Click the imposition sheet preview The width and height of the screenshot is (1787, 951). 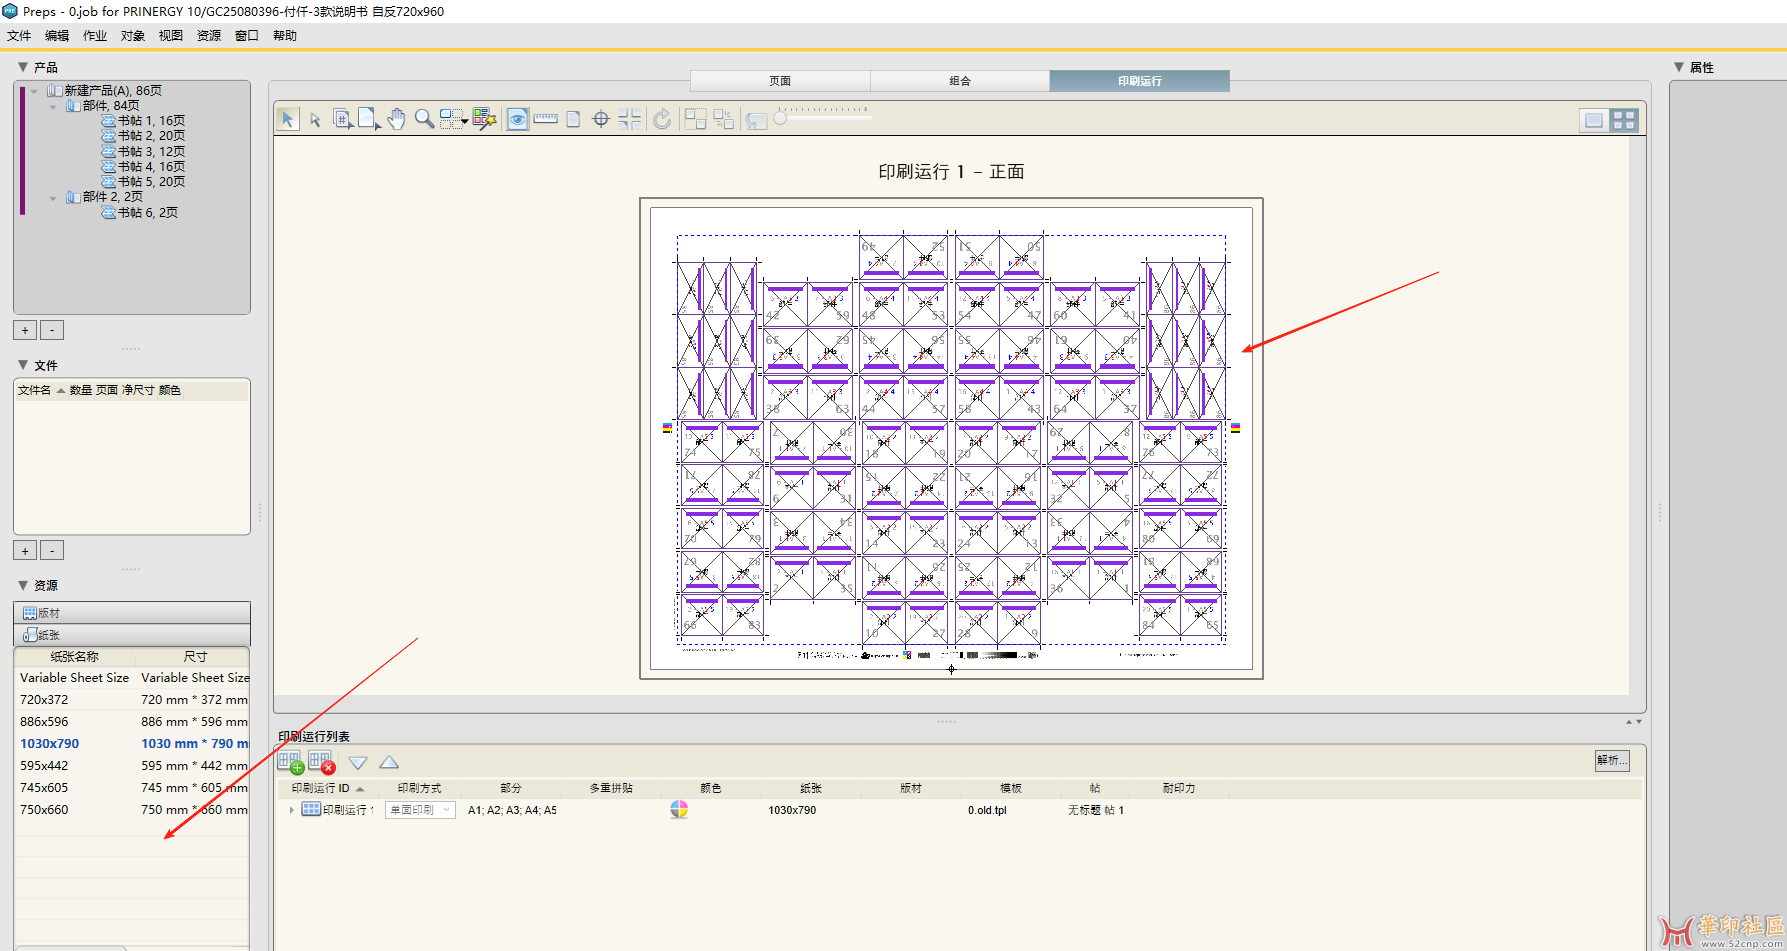pos(951,438)
